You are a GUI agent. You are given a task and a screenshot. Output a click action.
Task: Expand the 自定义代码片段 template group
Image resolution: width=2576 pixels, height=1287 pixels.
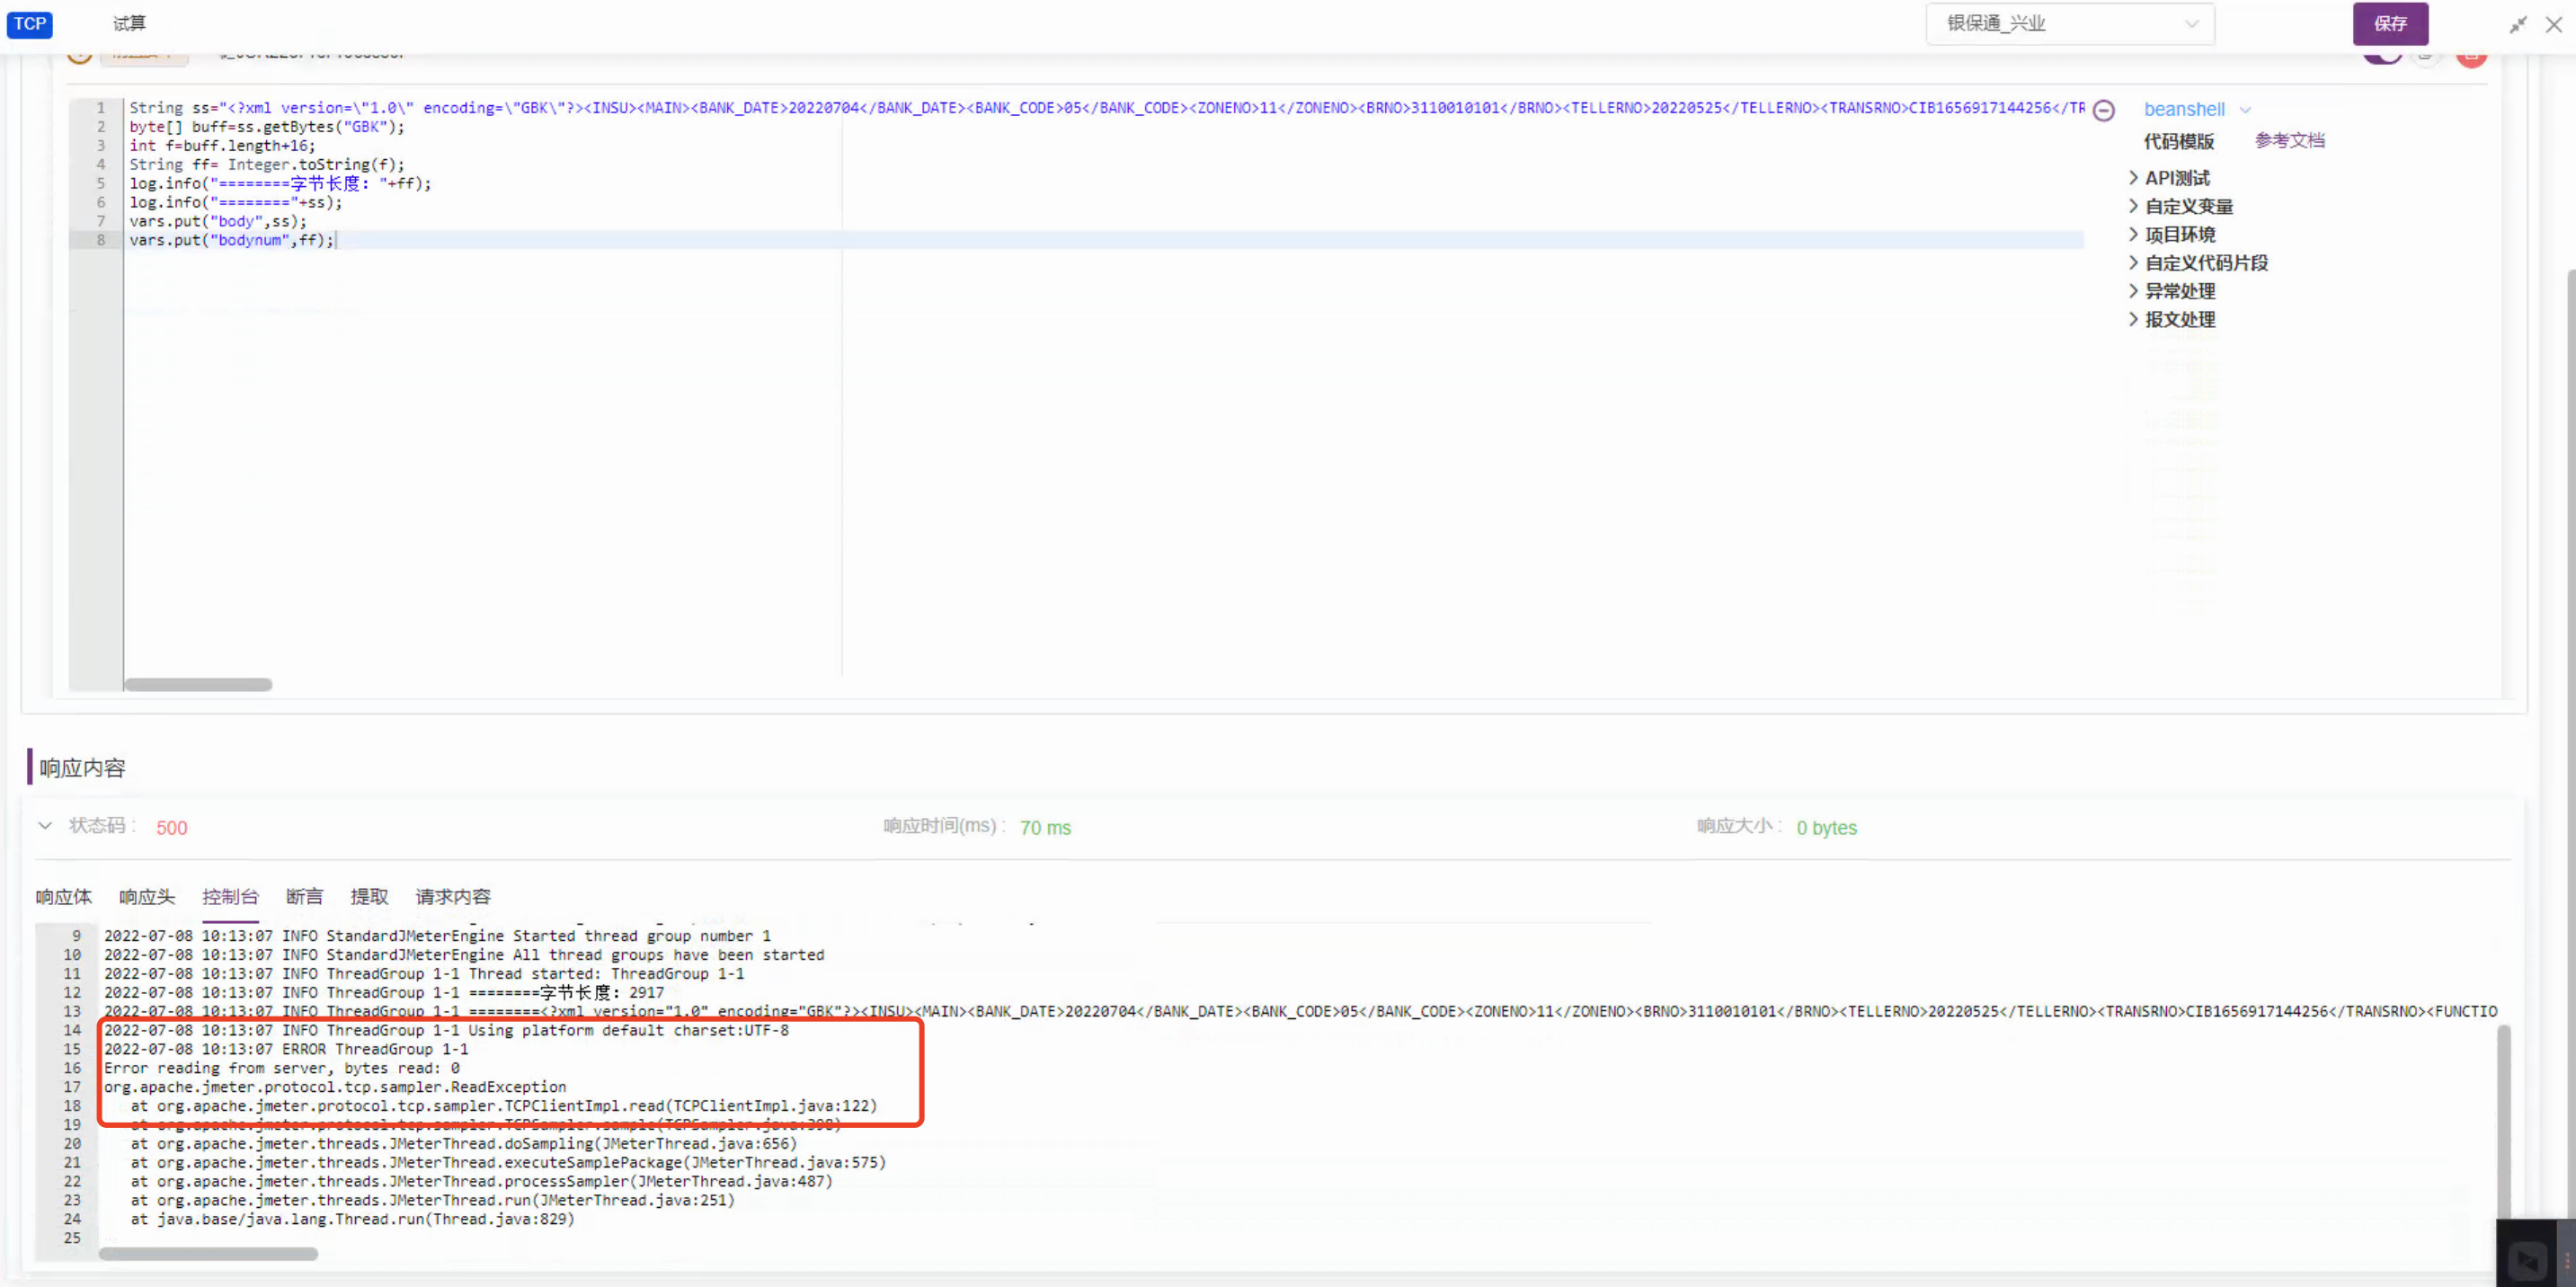pyautogui.click(x=2198, y=263)
